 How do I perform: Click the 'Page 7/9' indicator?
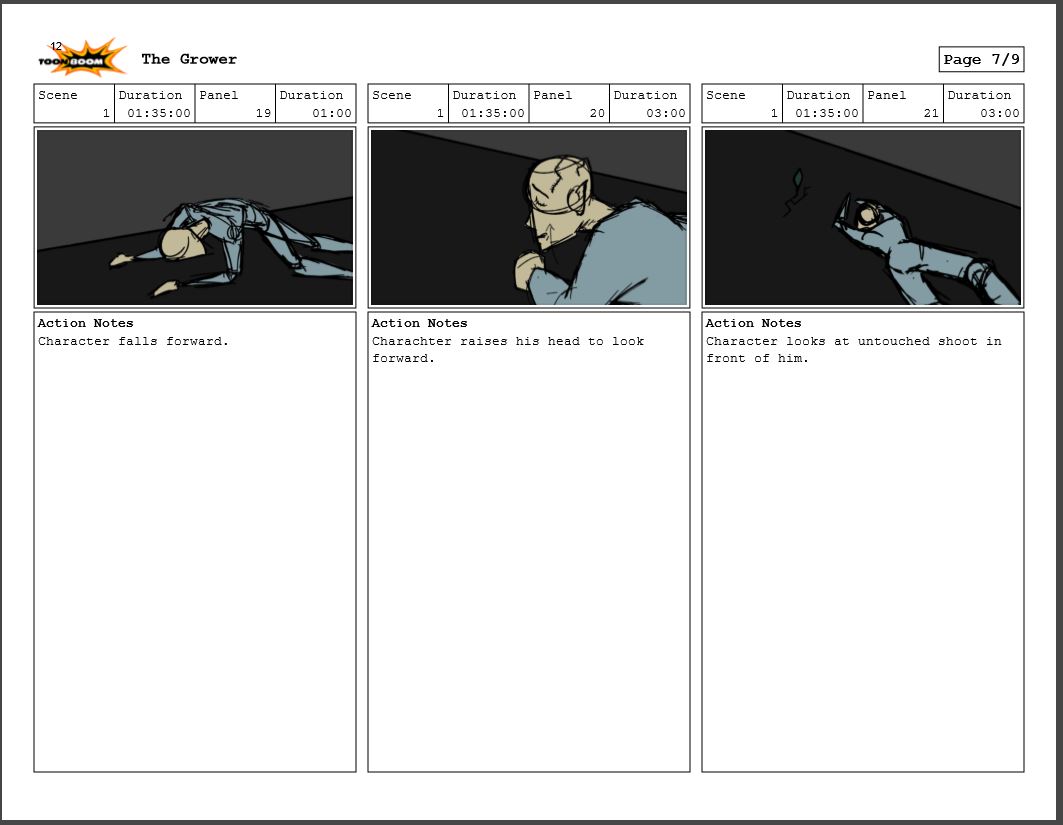[x=981, y=60]
